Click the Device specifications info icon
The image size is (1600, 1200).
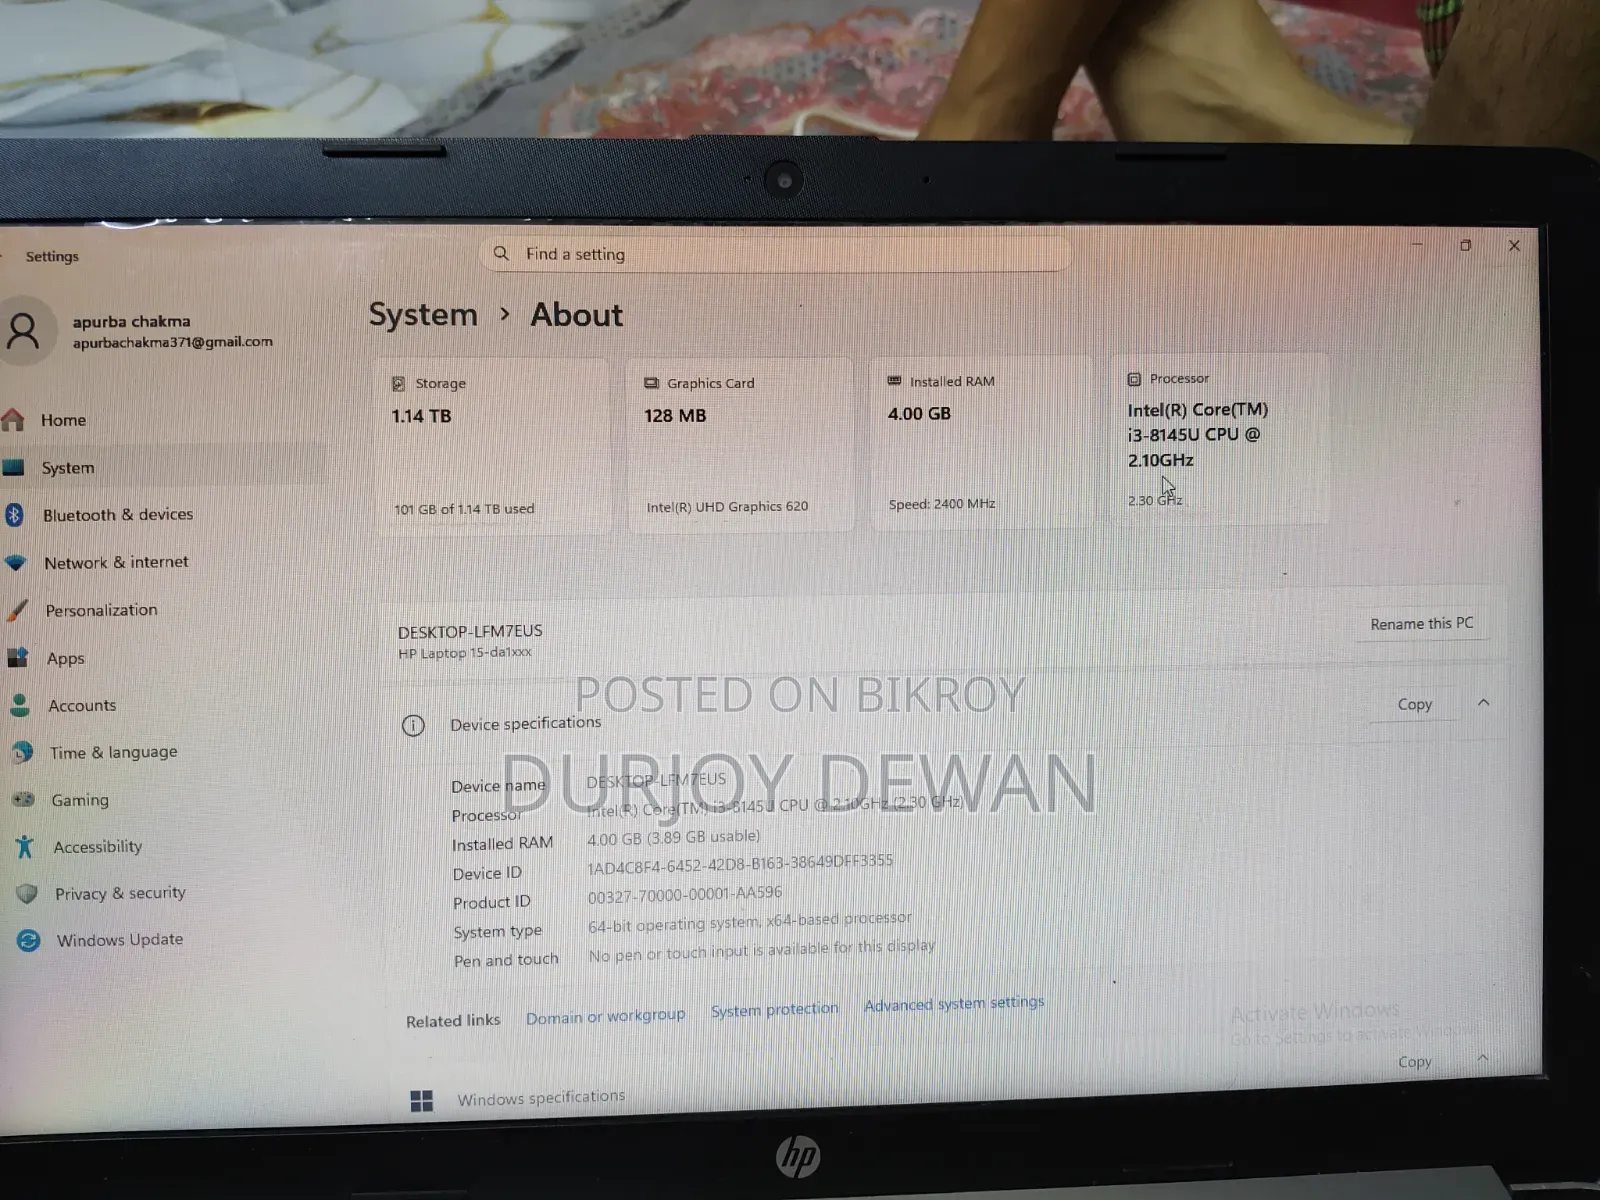point(413,725)
